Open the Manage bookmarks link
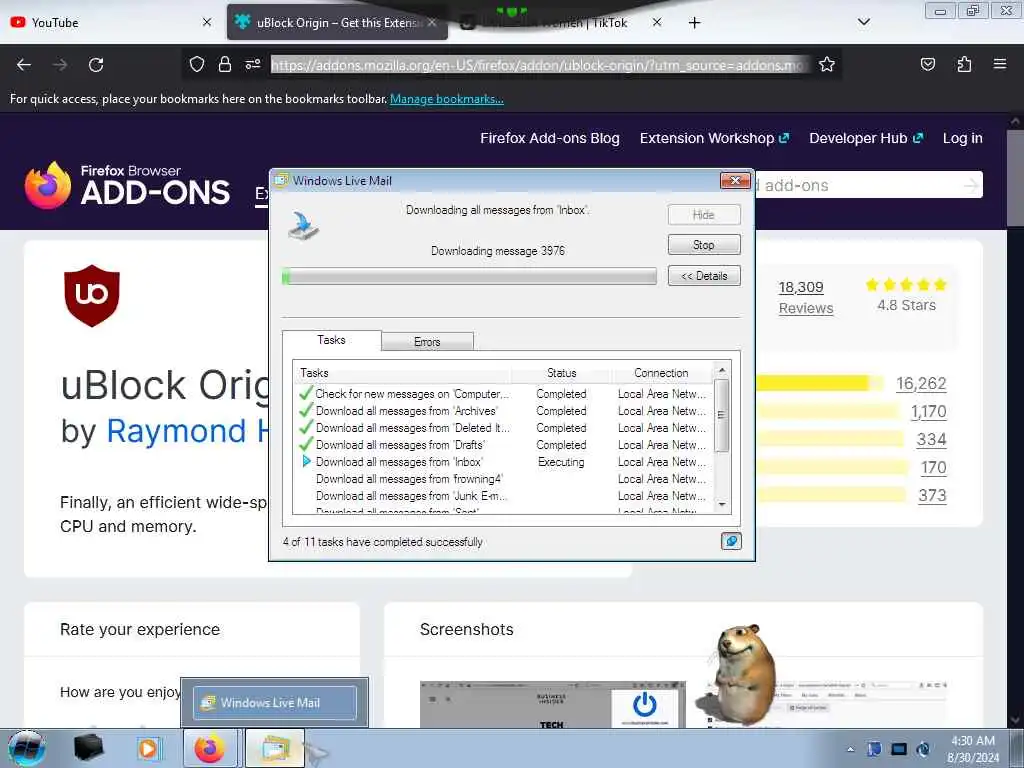Image resolution: width=1024 pixels, height=768 pixels. (x=447, y=99)
